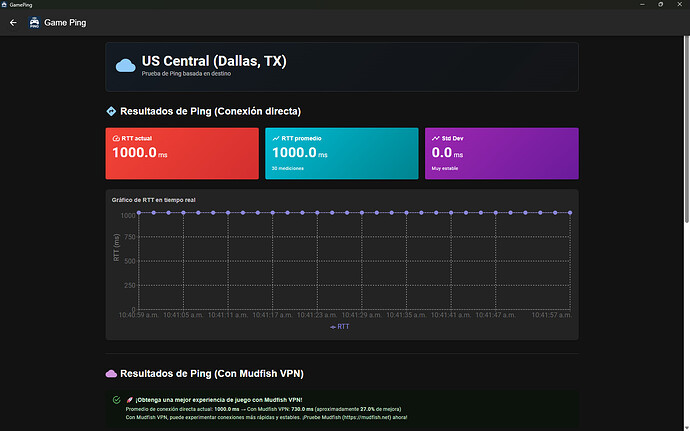Select the teal RTT promedio card
Screen dimensions: 690x431
(x=342, y=154)
